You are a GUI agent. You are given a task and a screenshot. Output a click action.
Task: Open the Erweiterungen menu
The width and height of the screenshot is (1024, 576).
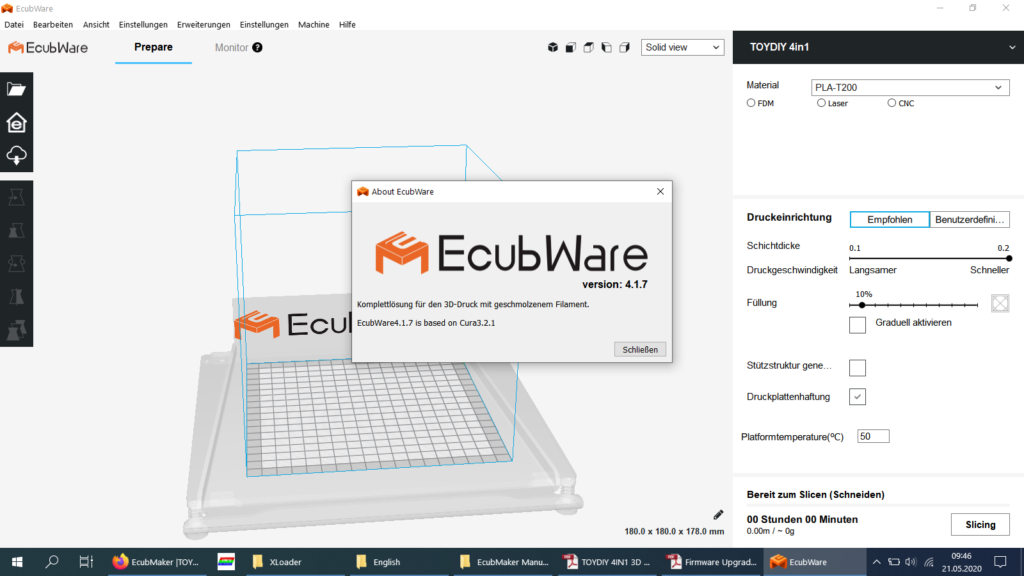203,24
